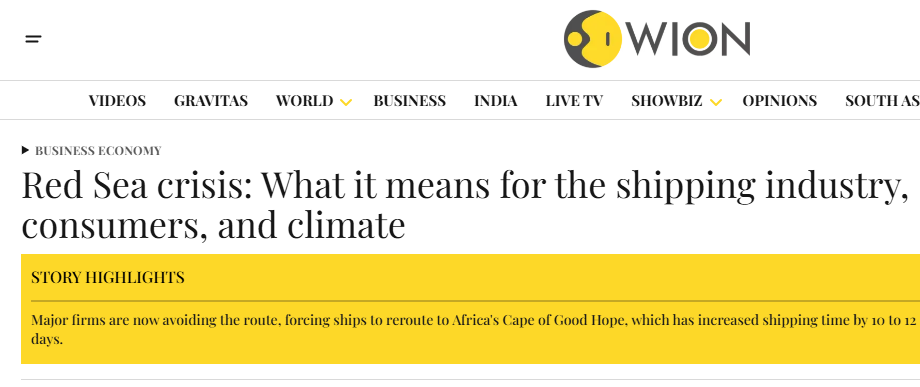
Task: Go to the Gravitas section
Action: pos(211,101)
